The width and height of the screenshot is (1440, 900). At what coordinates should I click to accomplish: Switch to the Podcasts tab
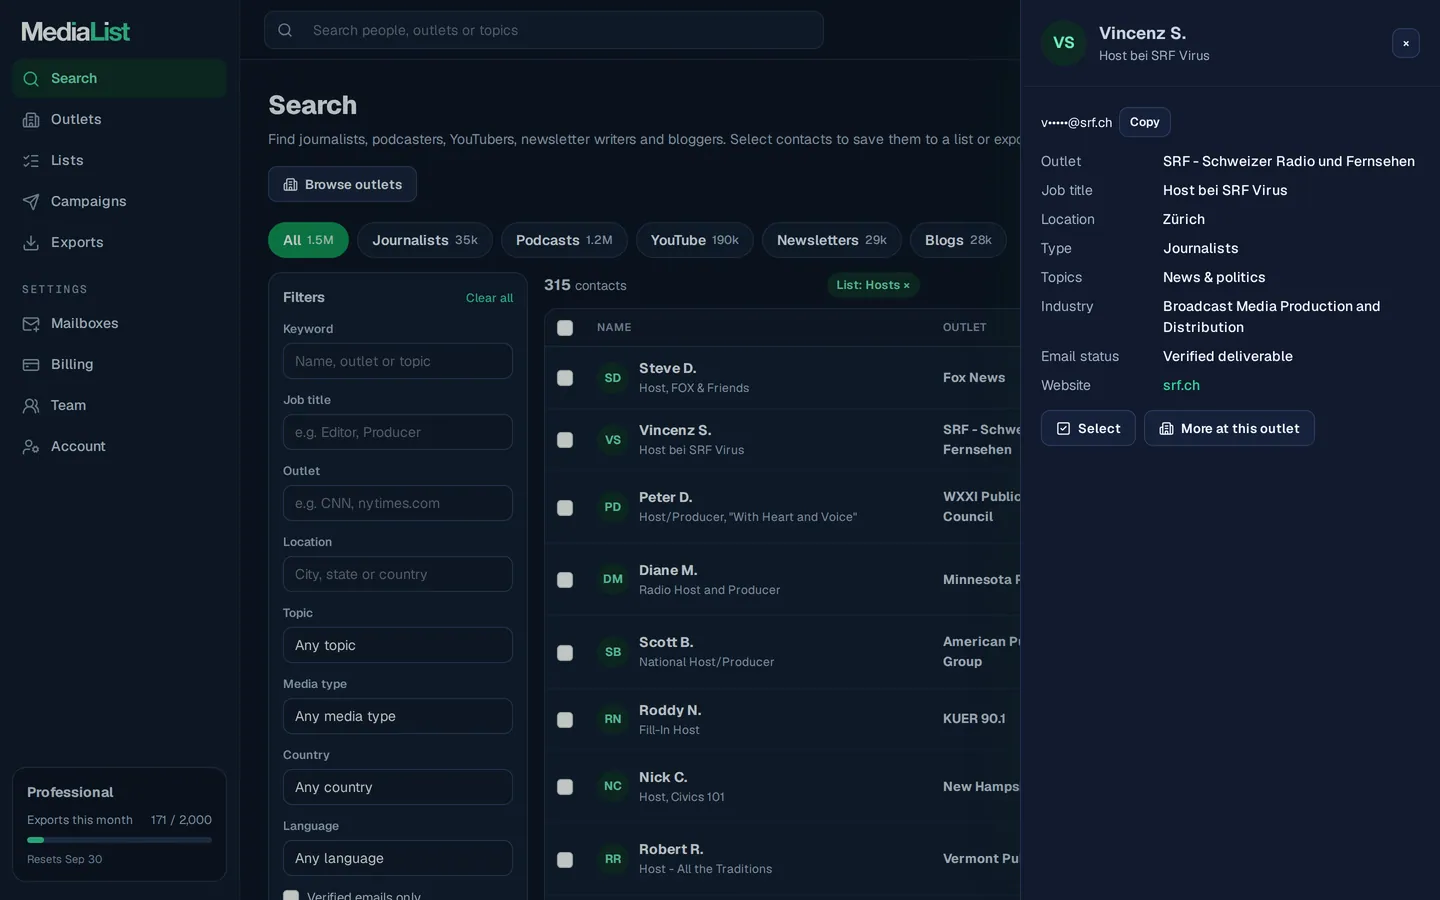tap(564, 240)
